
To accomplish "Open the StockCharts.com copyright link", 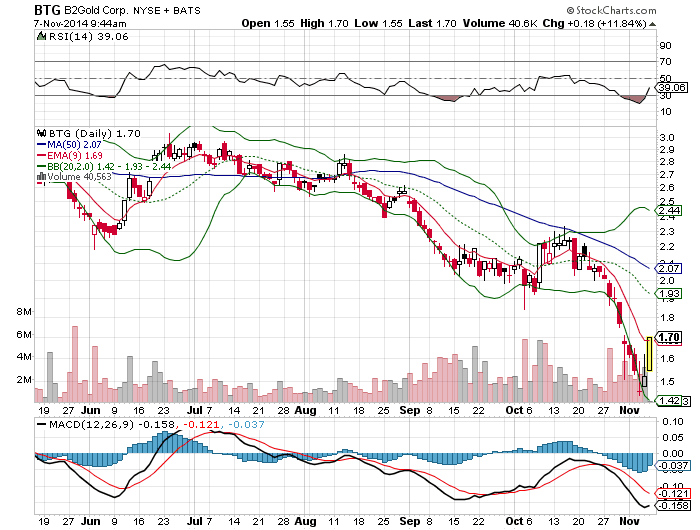I will (x=611, y=10).
